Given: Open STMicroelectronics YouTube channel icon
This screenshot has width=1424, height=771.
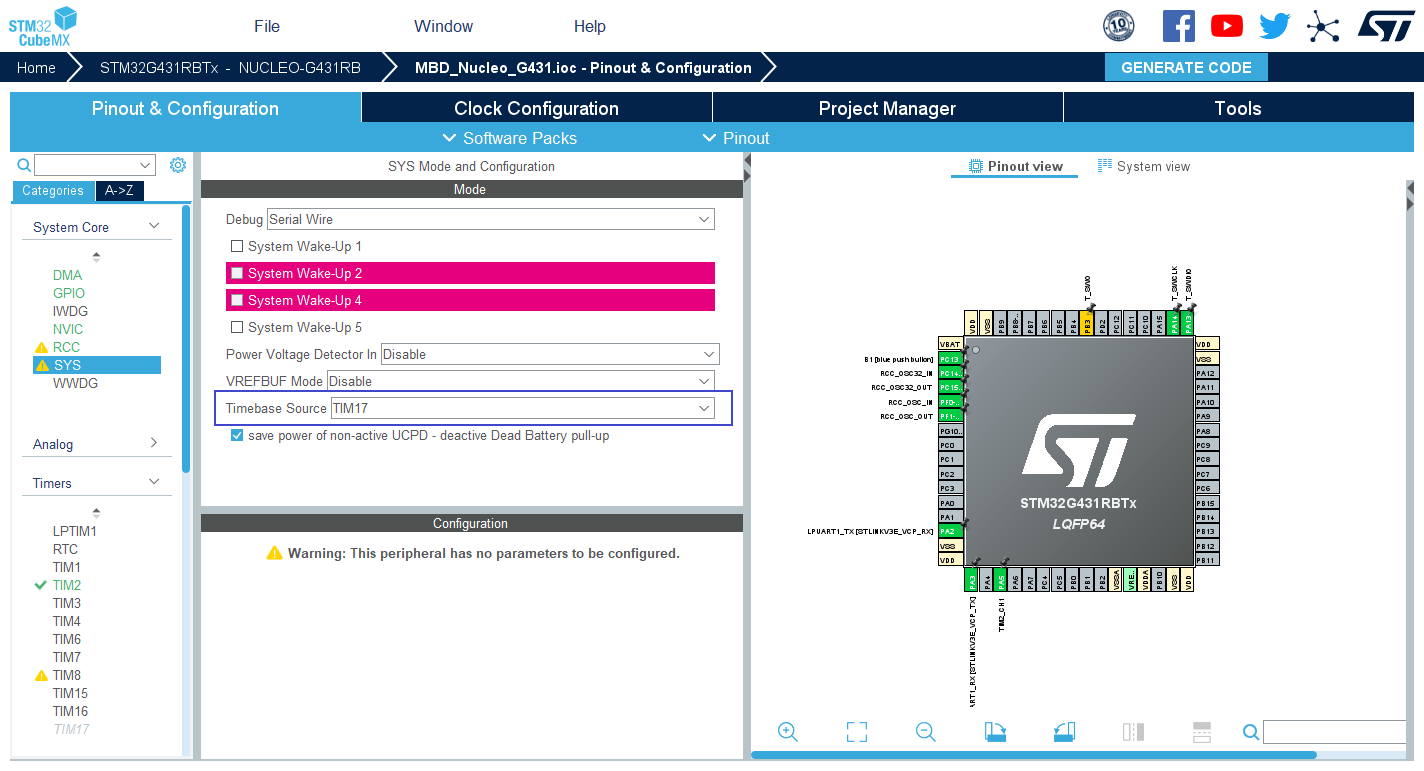Looking at the screenshot, I should point(1226,26).
